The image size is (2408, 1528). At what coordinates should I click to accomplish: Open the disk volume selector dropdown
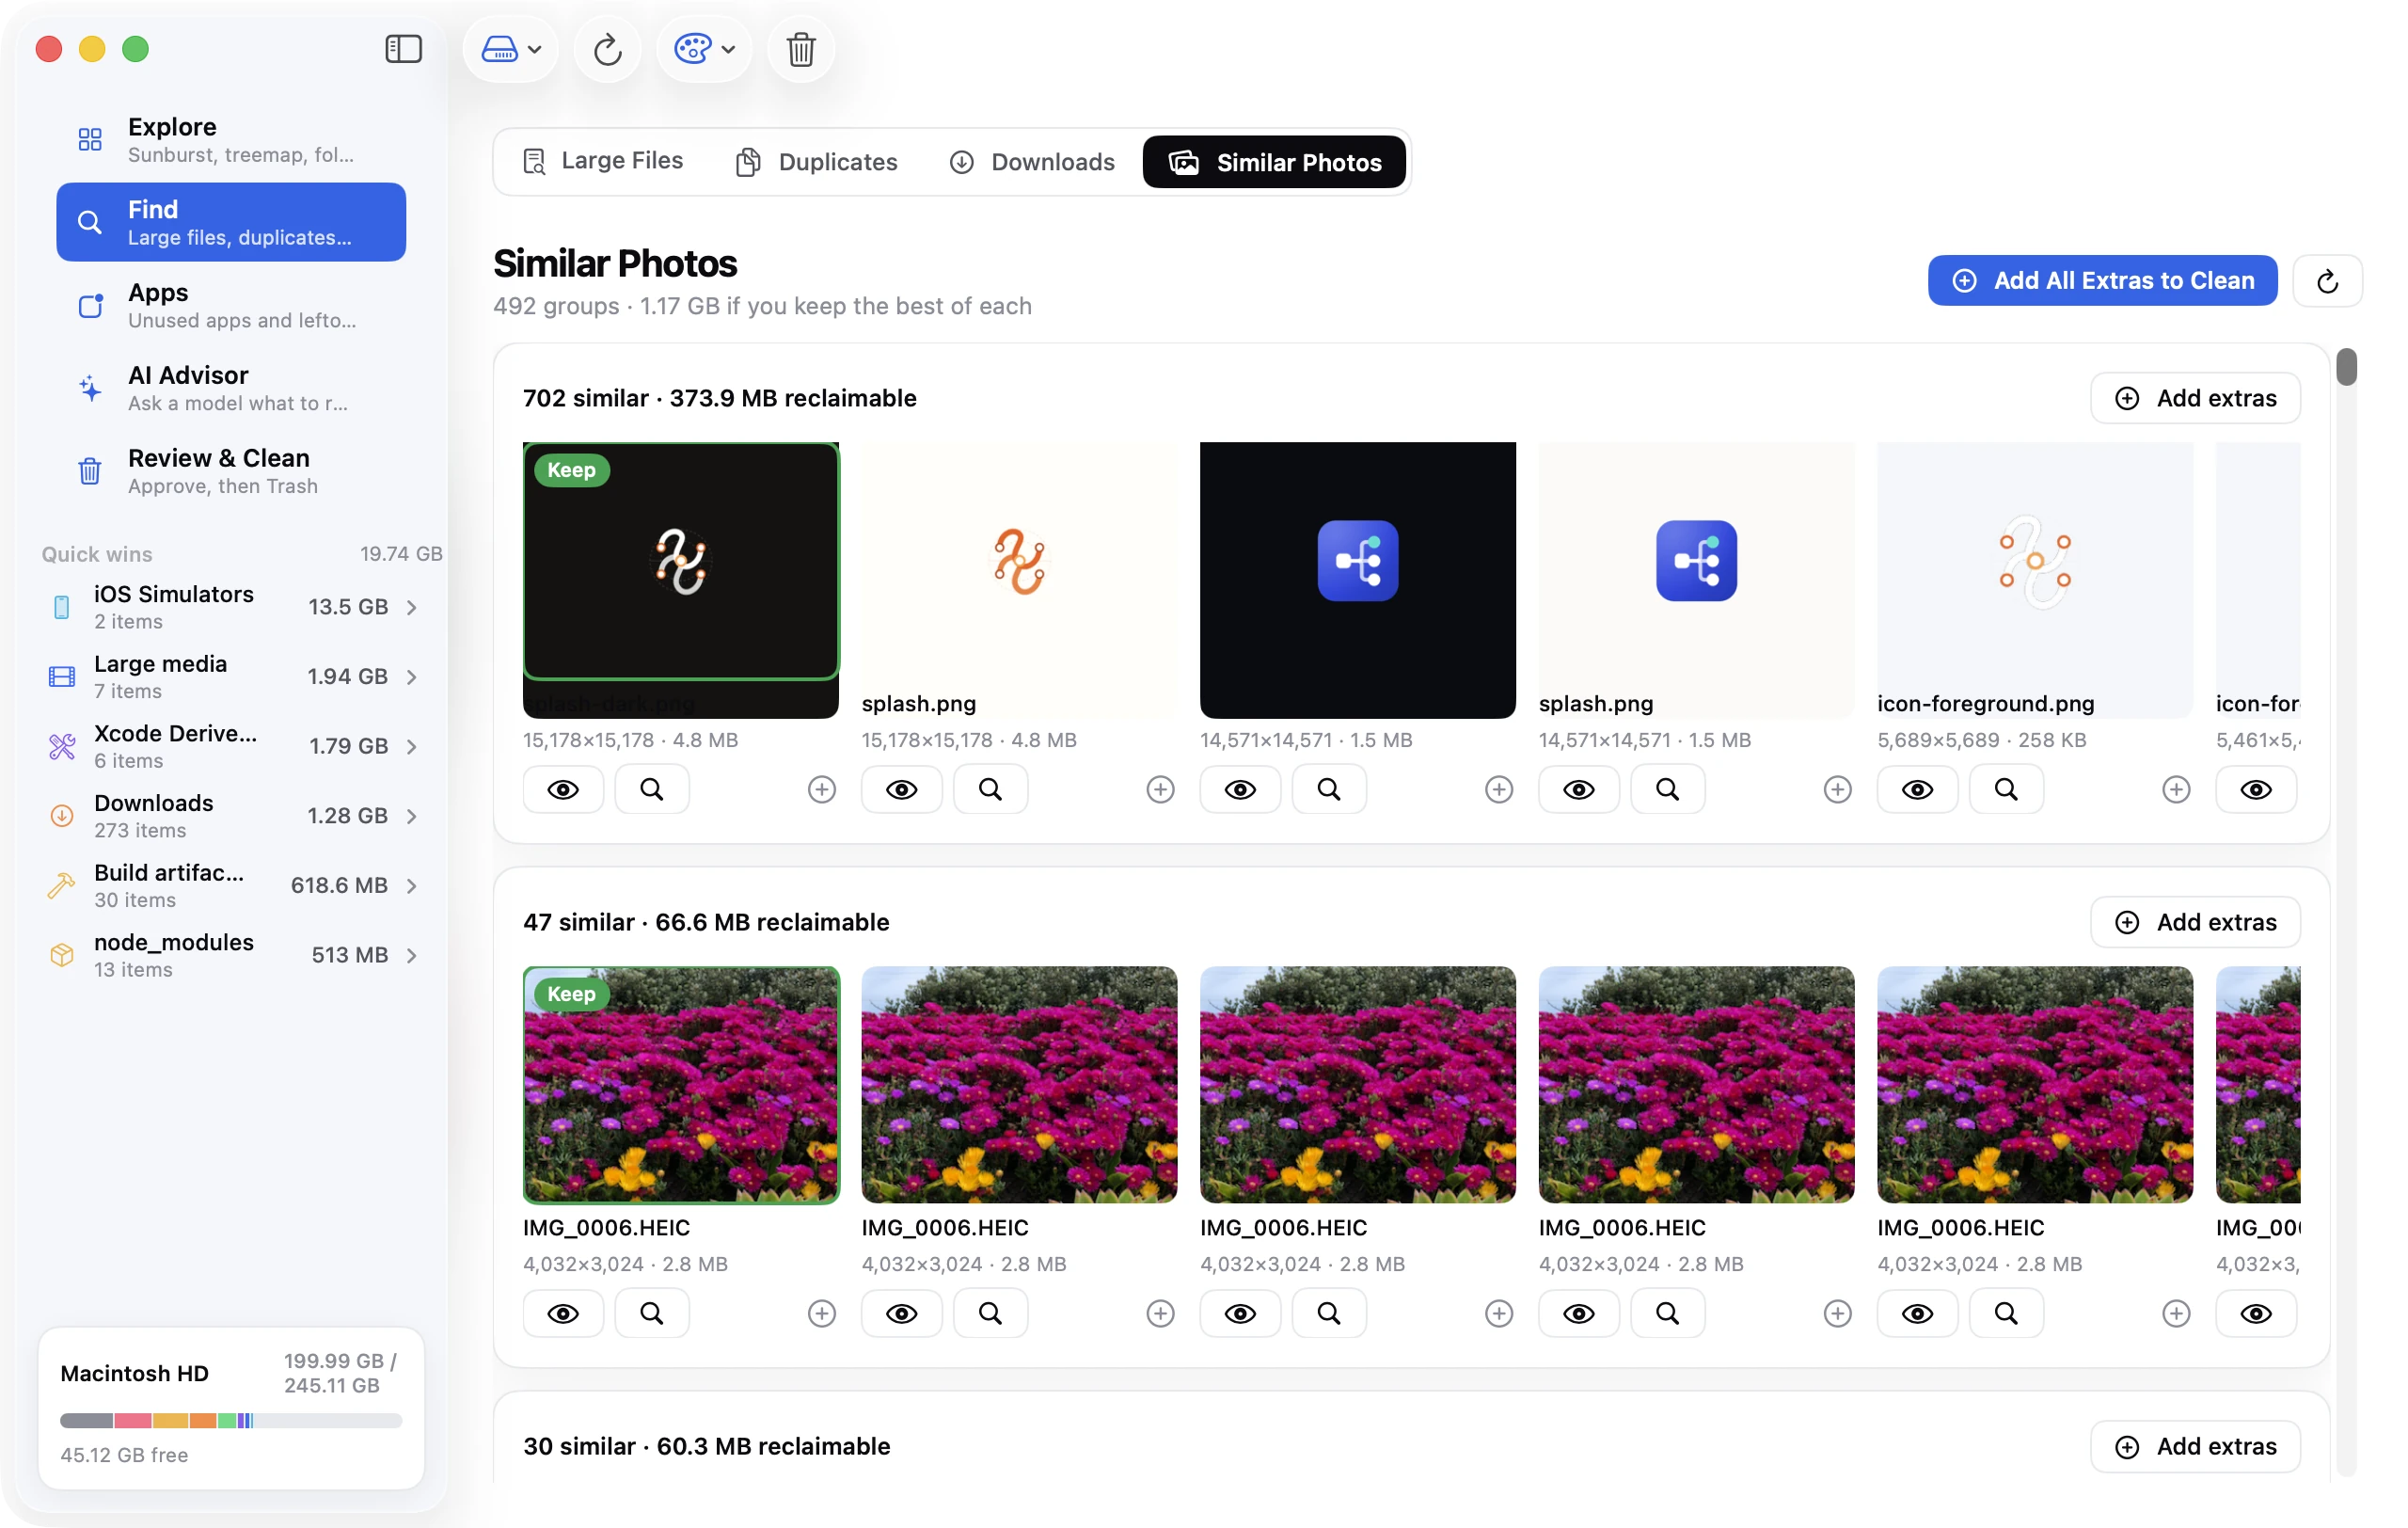[511, 49]
